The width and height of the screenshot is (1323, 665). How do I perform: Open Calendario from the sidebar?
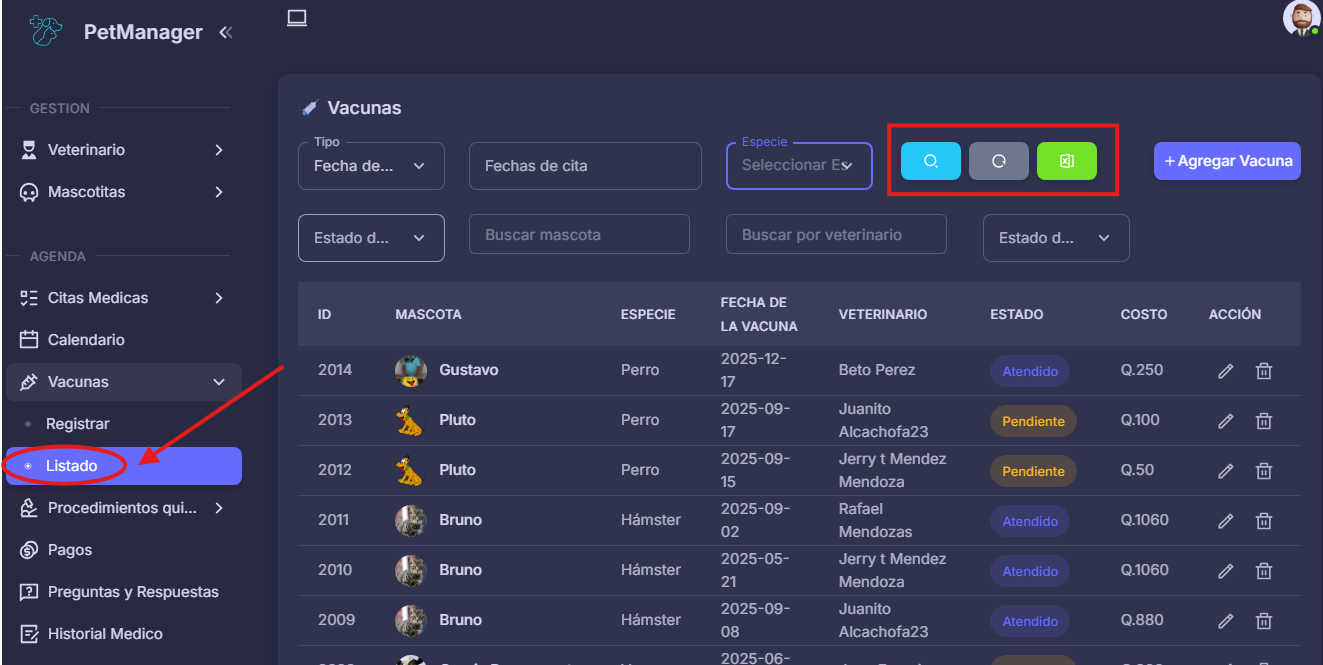click(86, 340)
